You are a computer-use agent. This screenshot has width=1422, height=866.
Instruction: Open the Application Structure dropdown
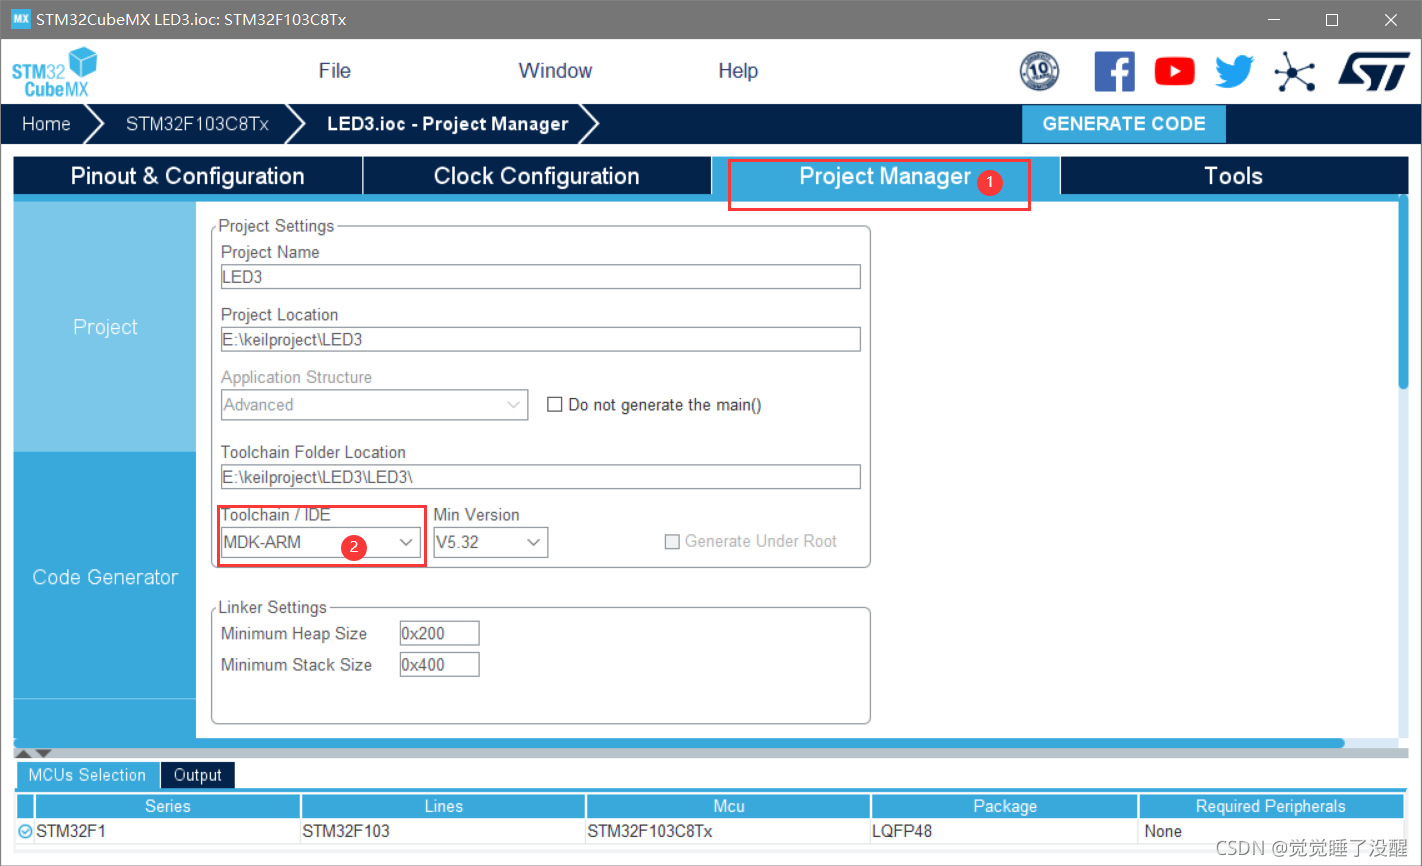(374, 405)
